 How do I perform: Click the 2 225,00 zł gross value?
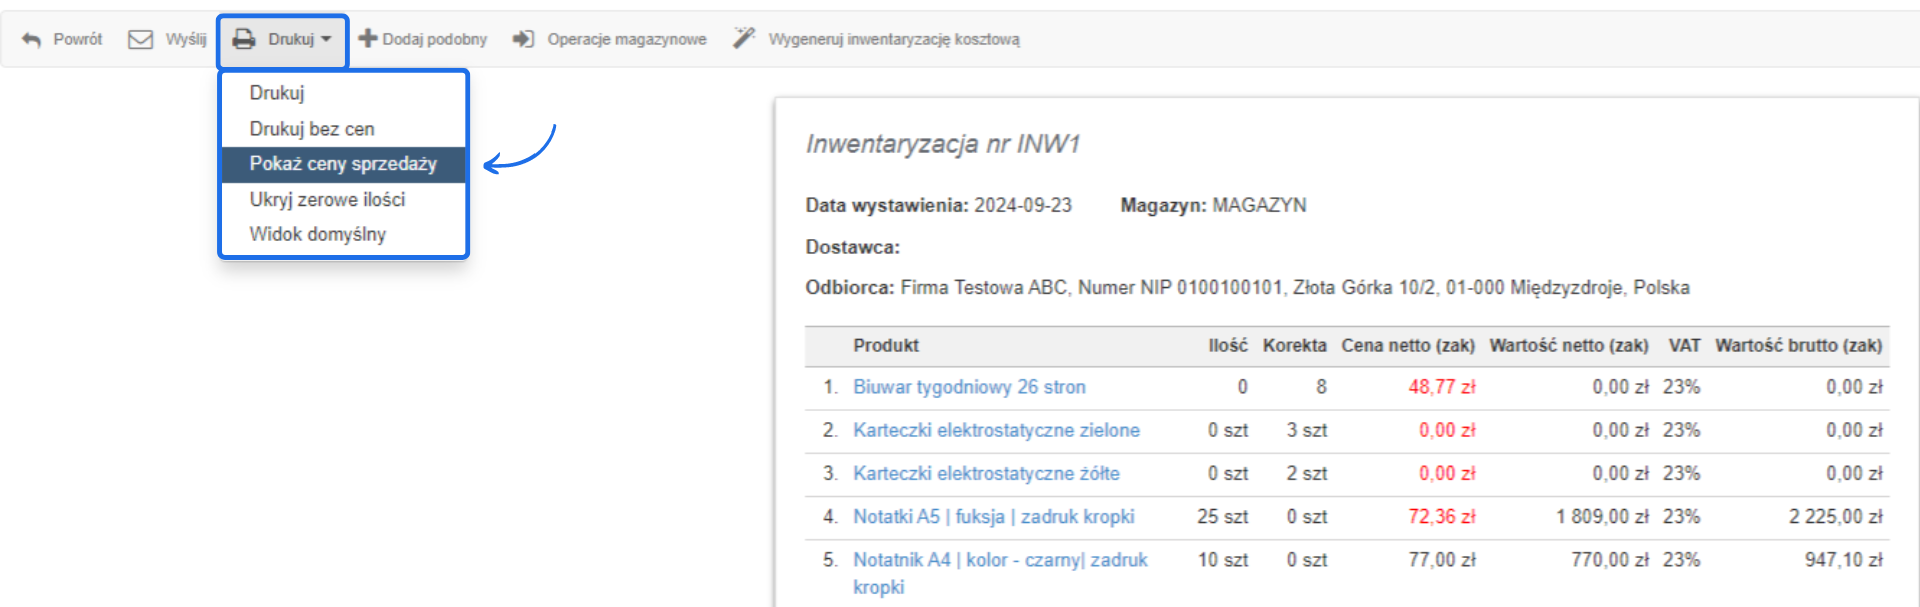tap(1836, 517)
